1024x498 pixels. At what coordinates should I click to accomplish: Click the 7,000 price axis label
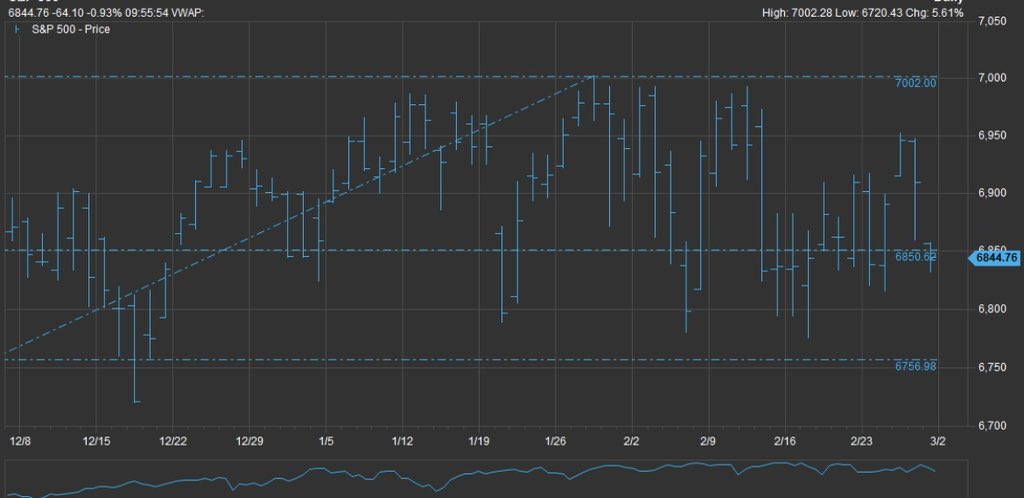[992, 78]
